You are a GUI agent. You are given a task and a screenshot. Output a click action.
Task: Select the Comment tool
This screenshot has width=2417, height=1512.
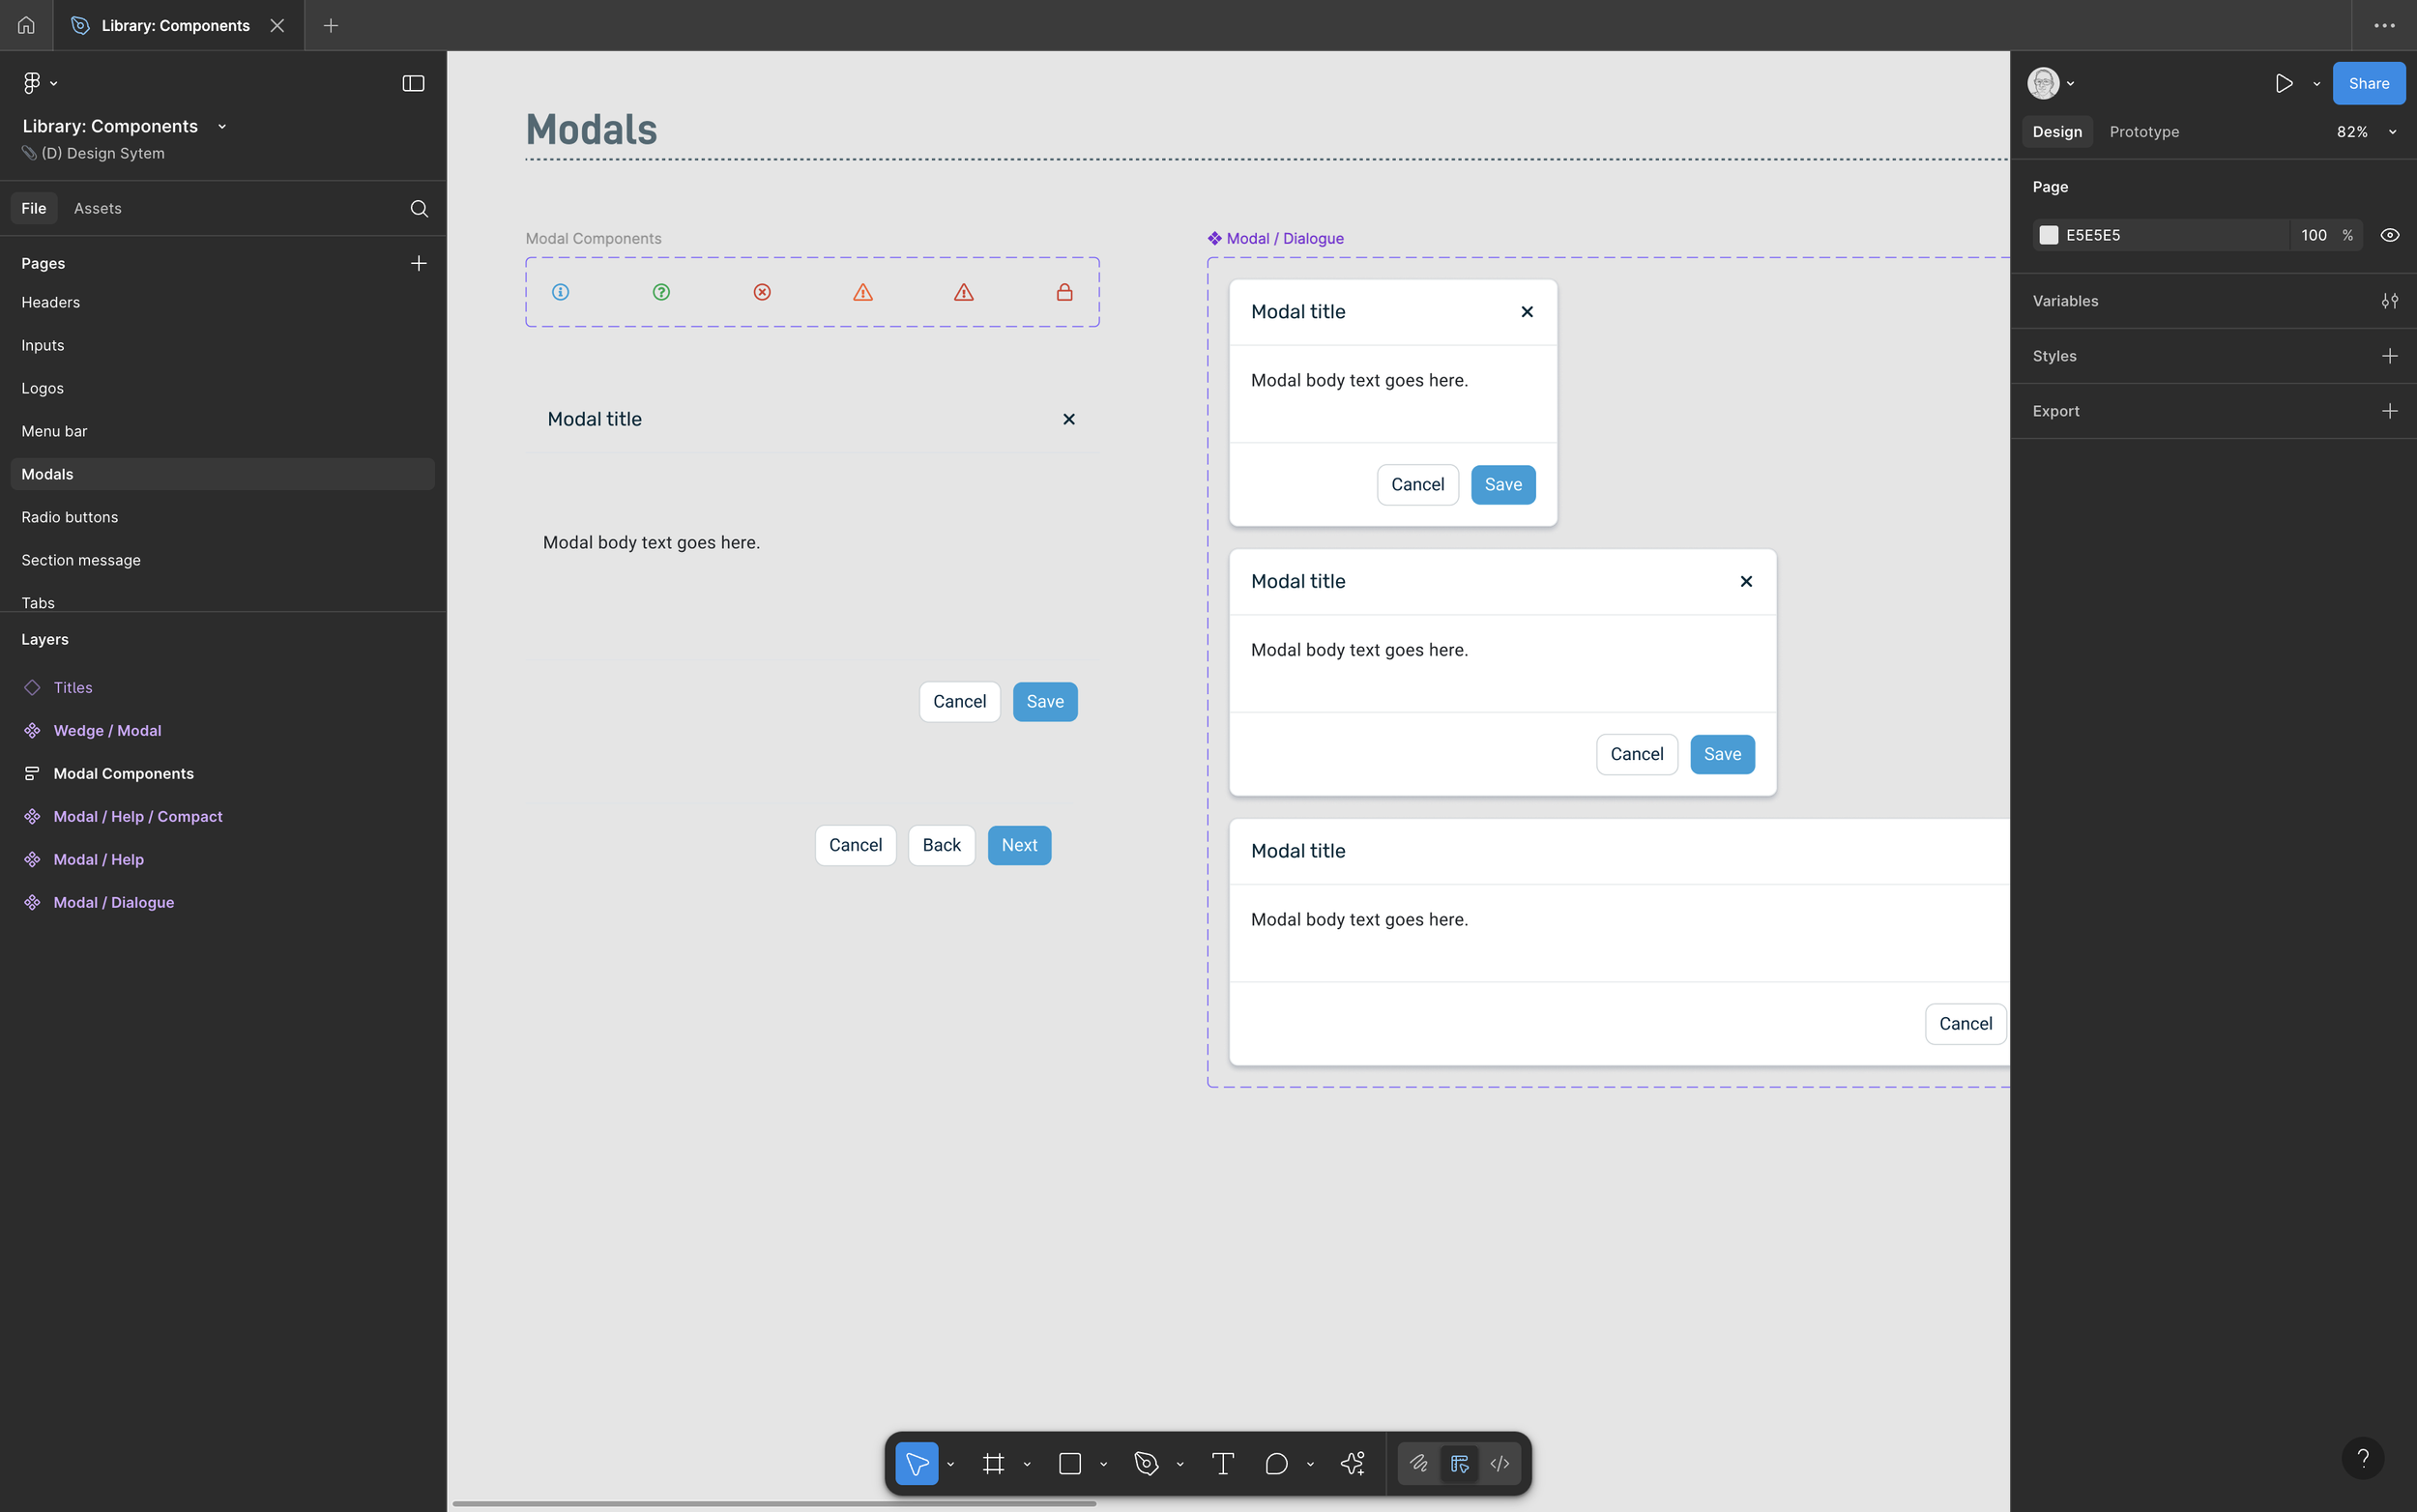click(1276, 1464)
